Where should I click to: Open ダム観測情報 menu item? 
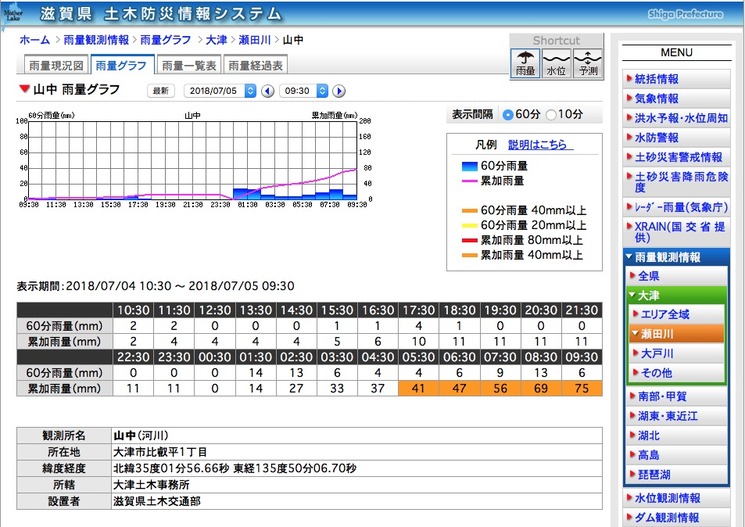[677, 517]
